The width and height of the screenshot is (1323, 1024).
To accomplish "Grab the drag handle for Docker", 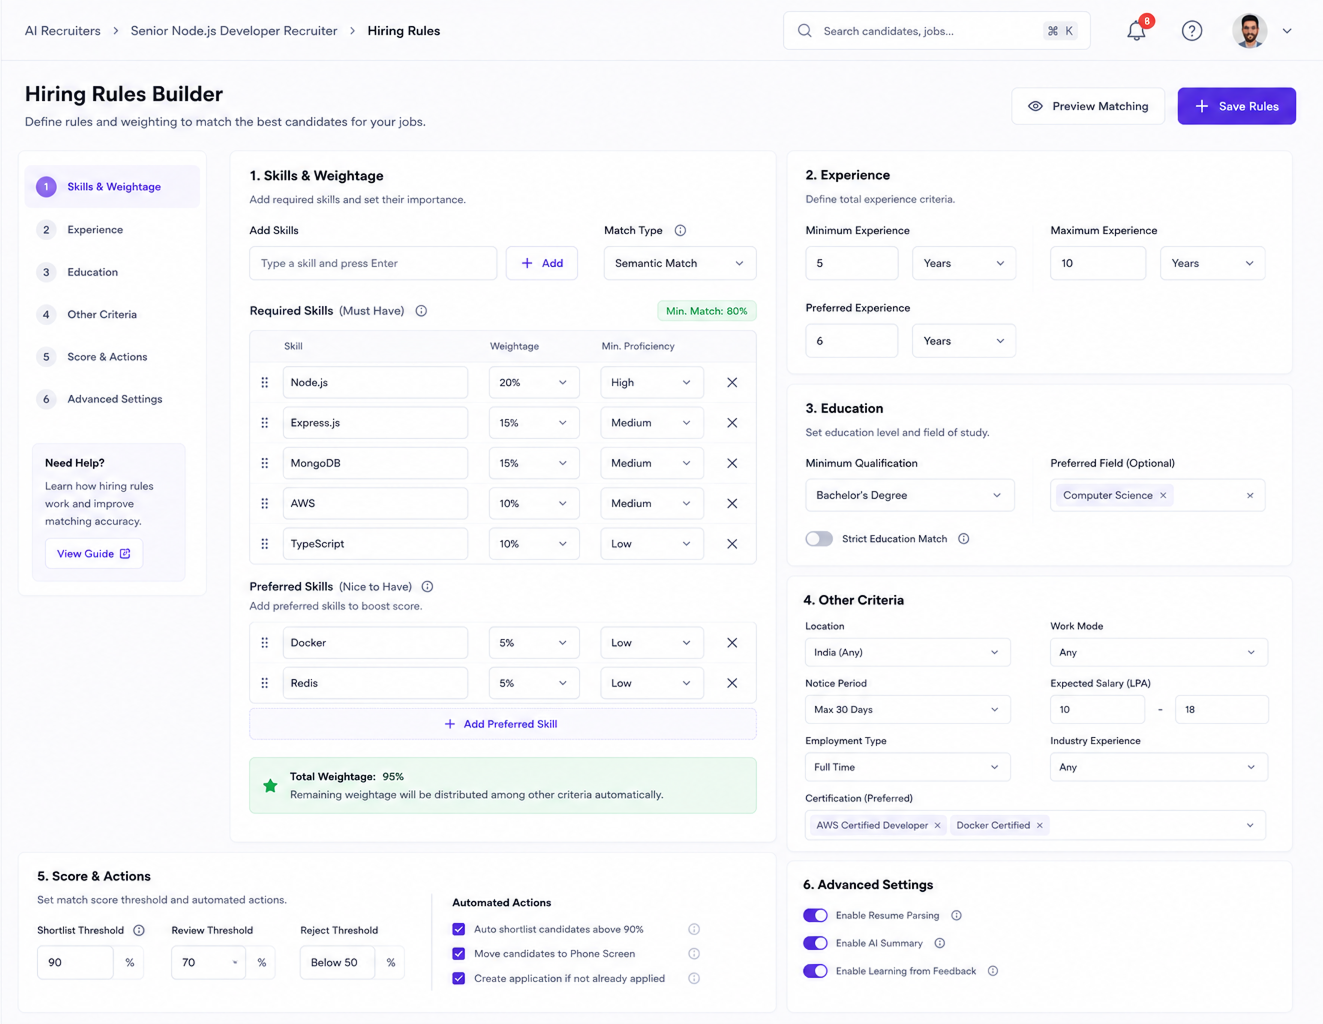I will tap(265, 643).
